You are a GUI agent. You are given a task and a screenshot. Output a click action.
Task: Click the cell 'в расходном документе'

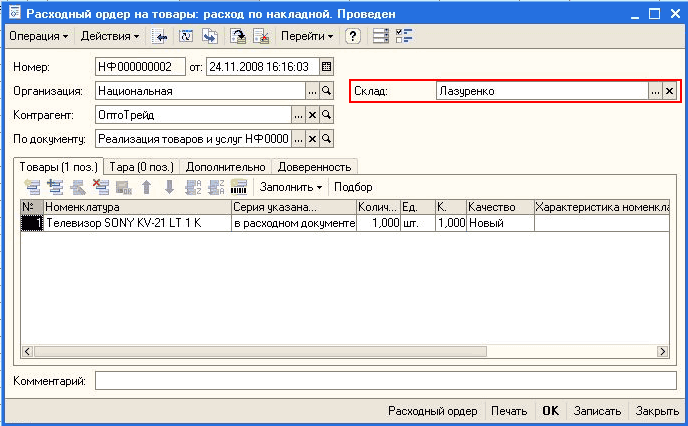click(294, 223)
